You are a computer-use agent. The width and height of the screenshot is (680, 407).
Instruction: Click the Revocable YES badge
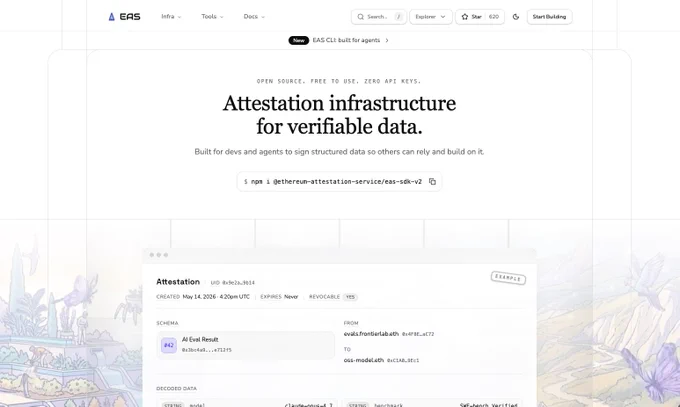pyautogui.click(x=350, y=297)
